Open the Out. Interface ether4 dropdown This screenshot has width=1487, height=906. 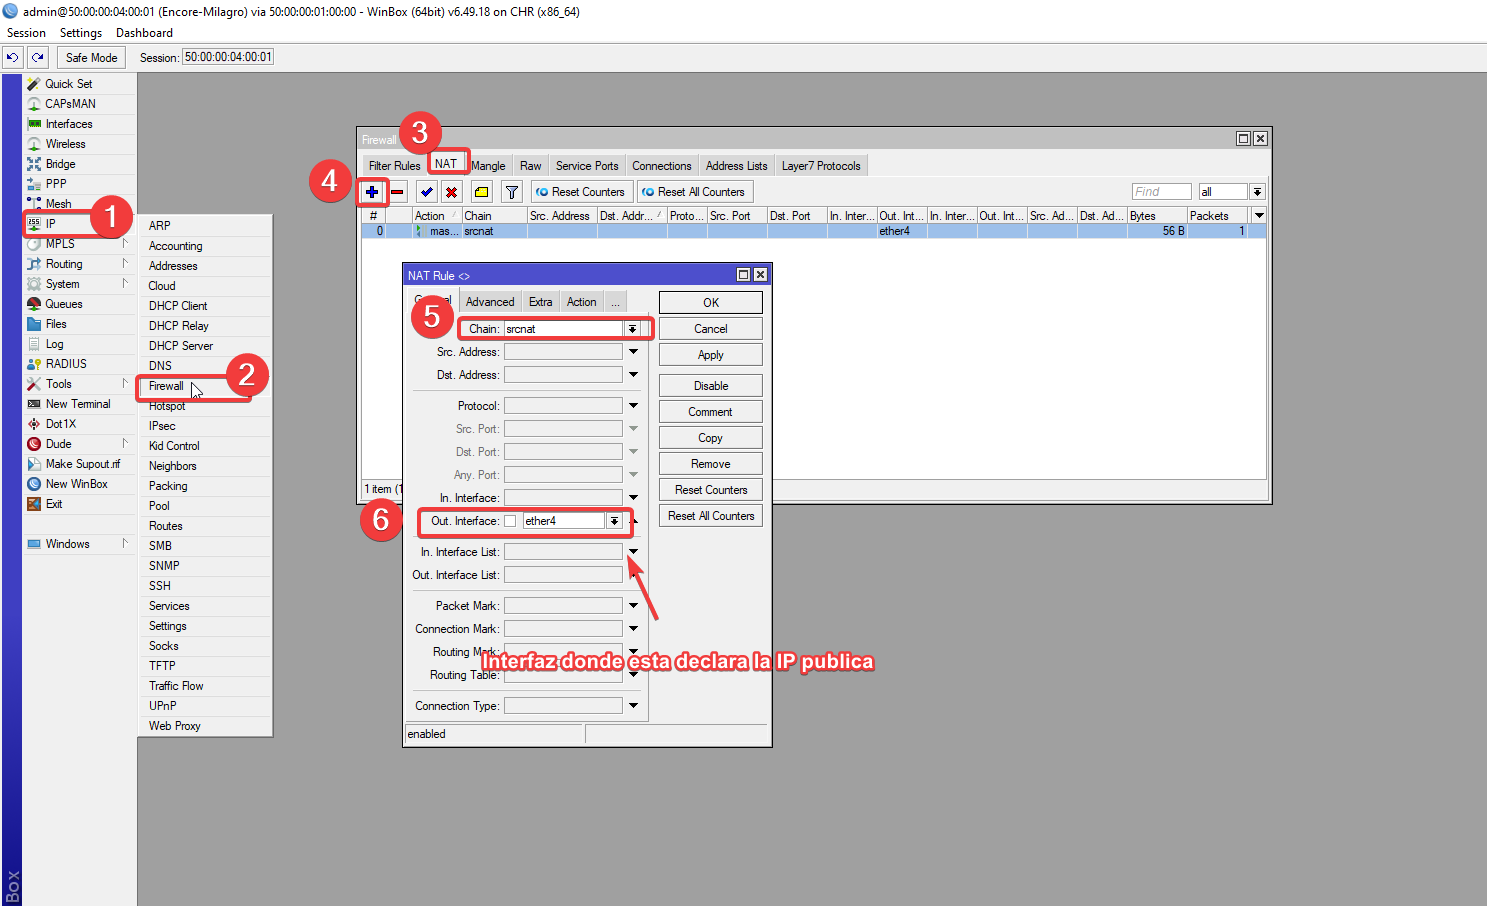click(x=614, y=521)
